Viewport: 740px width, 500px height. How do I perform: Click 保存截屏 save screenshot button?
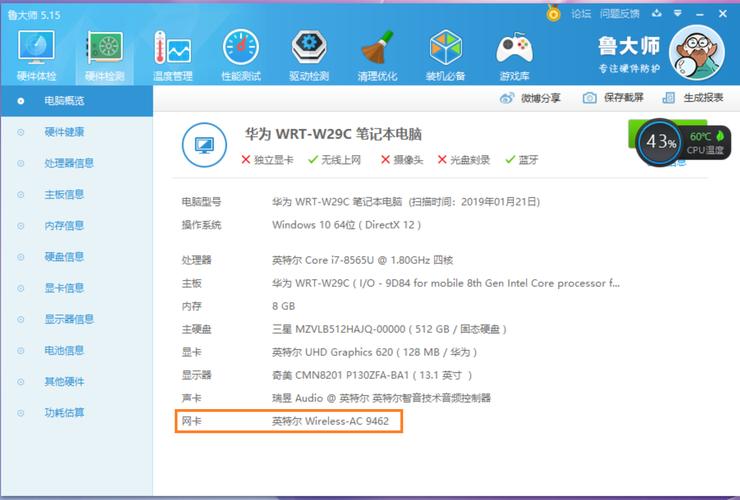coord(613,98)
